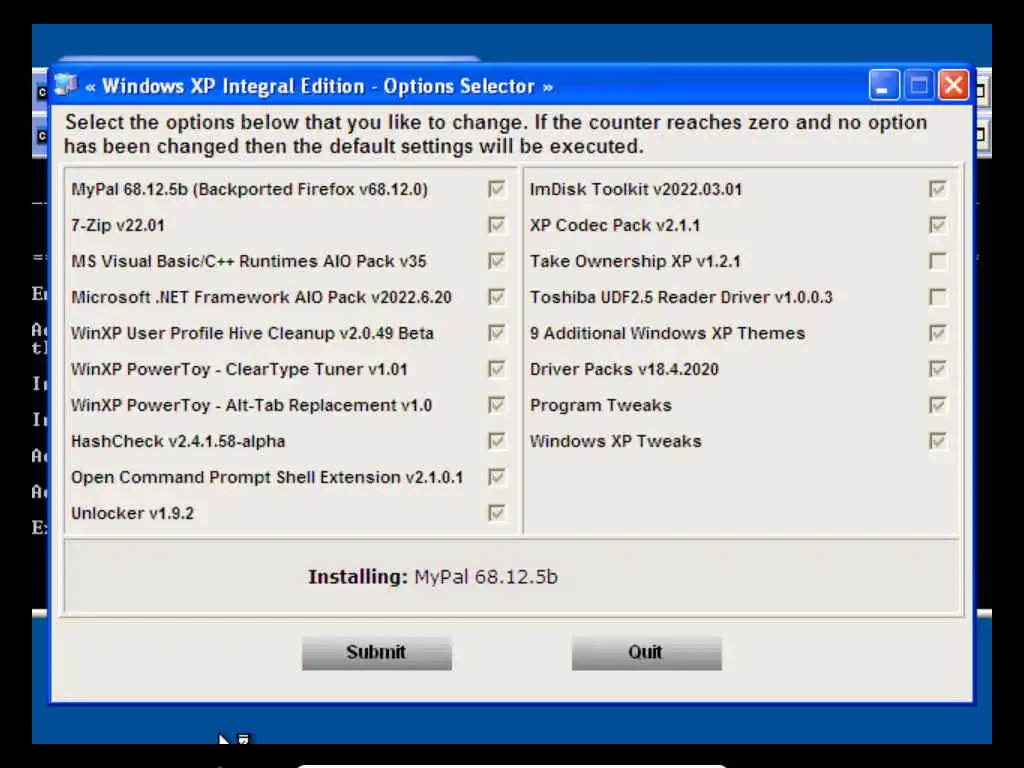Click the Submit button
Viewport: 1024px width, 768px height.
[x=377, y=652]
